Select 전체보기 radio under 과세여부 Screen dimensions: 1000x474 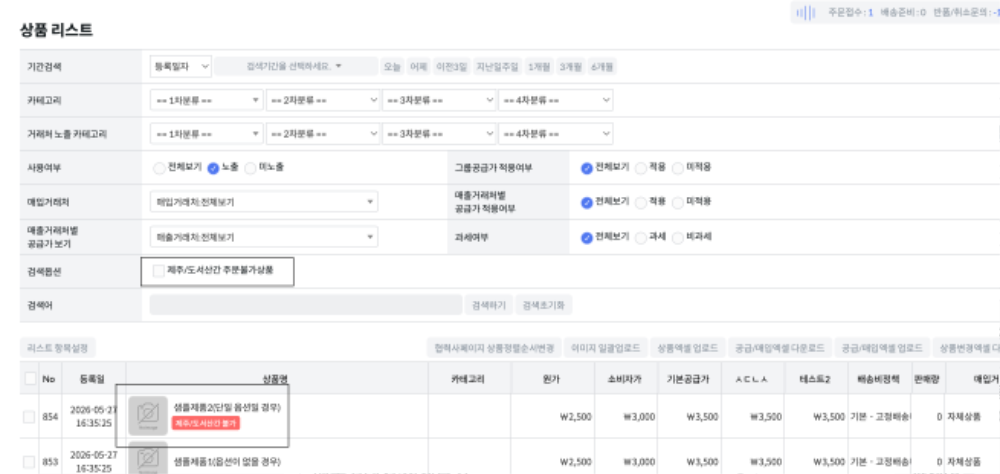[x=587, y=237]
